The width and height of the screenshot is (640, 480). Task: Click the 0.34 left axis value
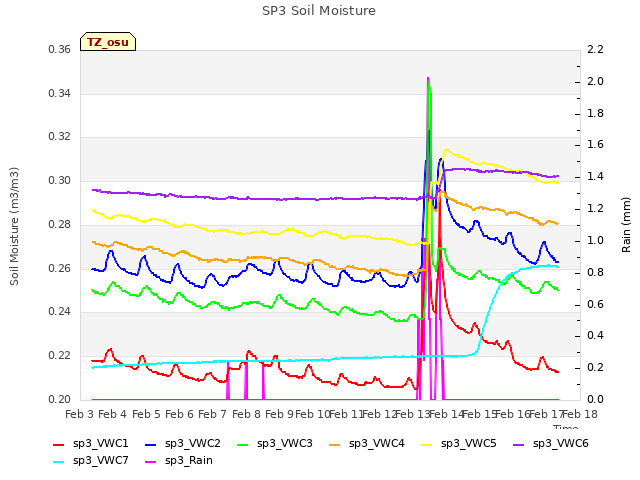pyautogui.click(x=60, y=93)
